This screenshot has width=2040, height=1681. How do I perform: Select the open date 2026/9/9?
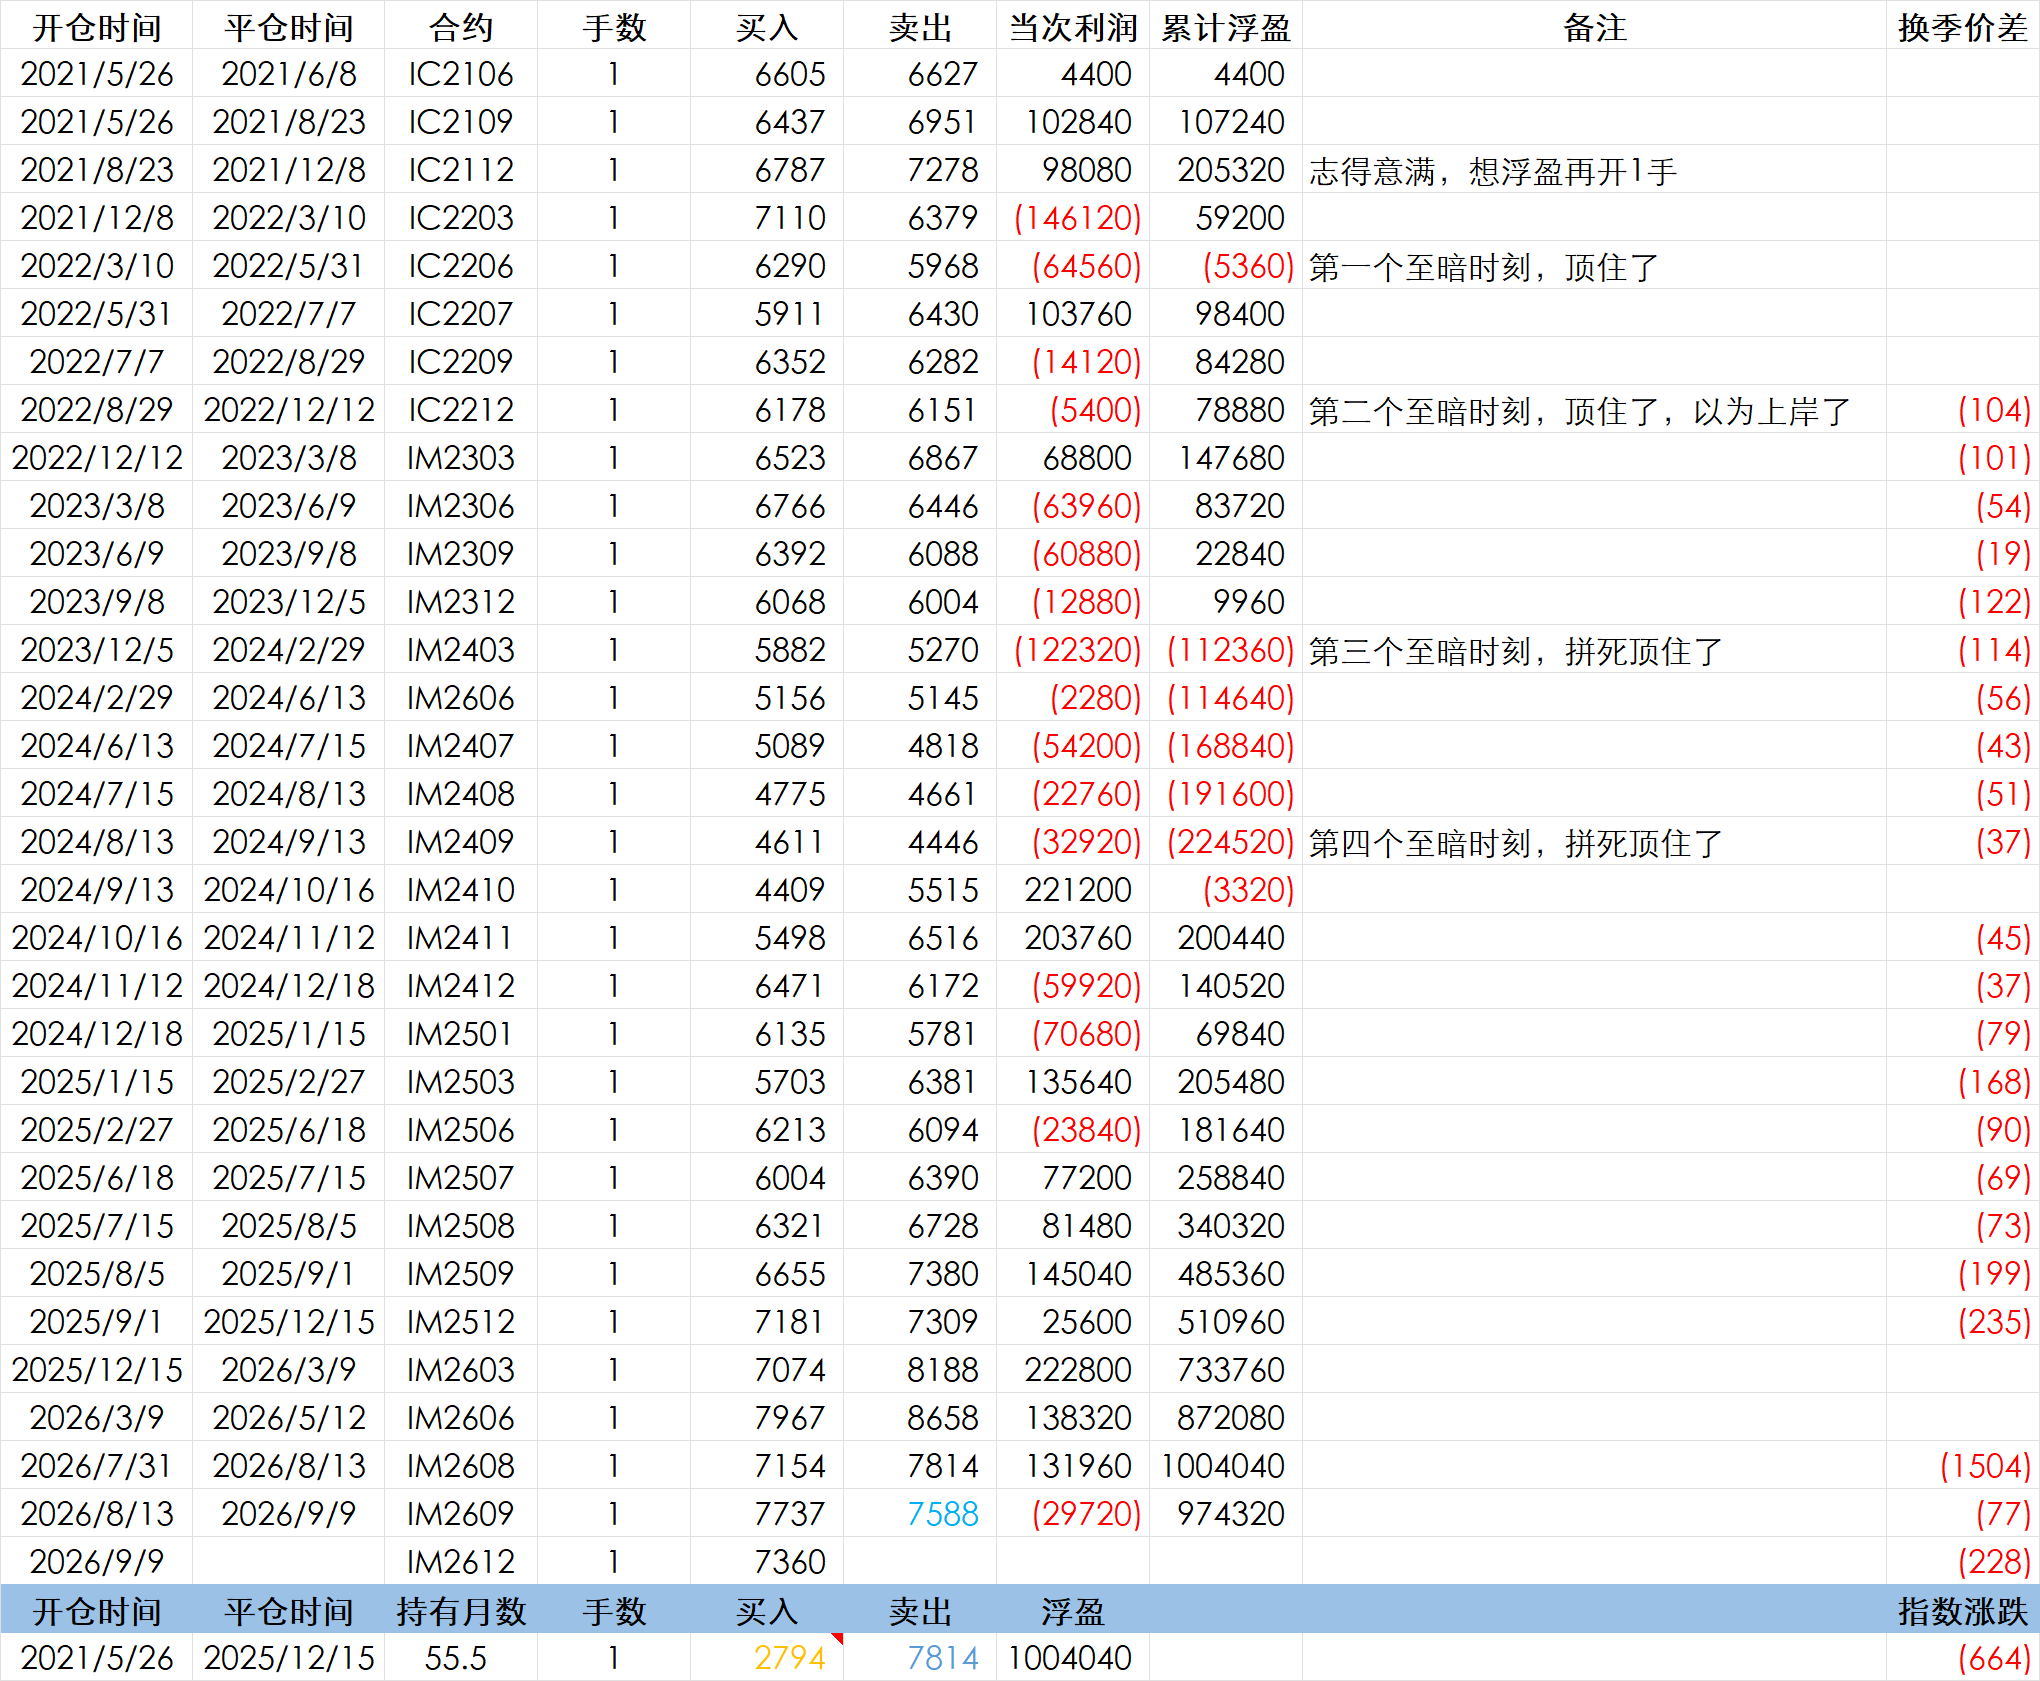(97, 1561)
